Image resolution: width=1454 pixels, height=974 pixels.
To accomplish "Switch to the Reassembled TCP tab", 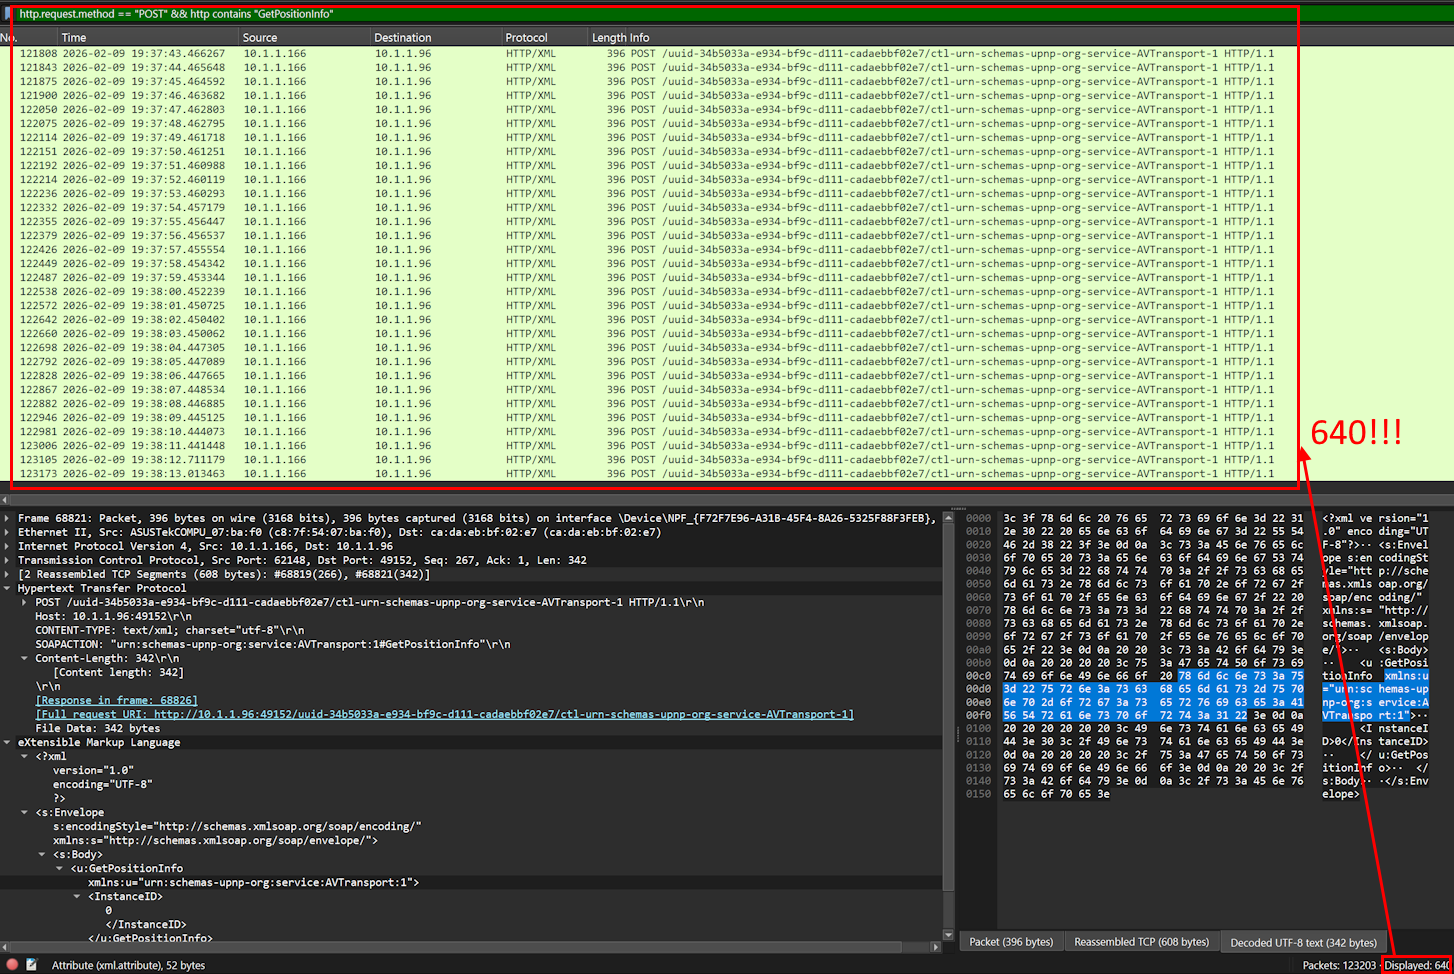I will click(1140, 942).
